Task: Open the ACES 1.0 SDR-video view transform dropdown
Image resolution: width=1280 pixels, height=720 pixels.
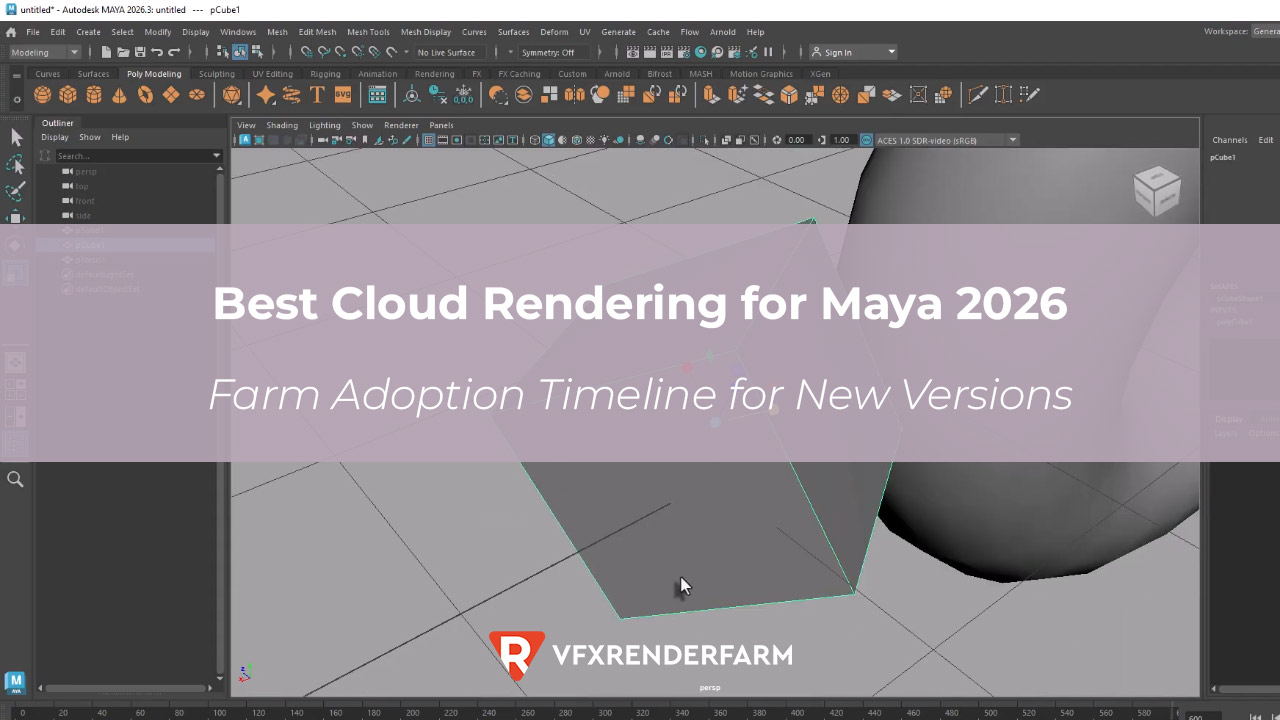Action: click(946, 140)
